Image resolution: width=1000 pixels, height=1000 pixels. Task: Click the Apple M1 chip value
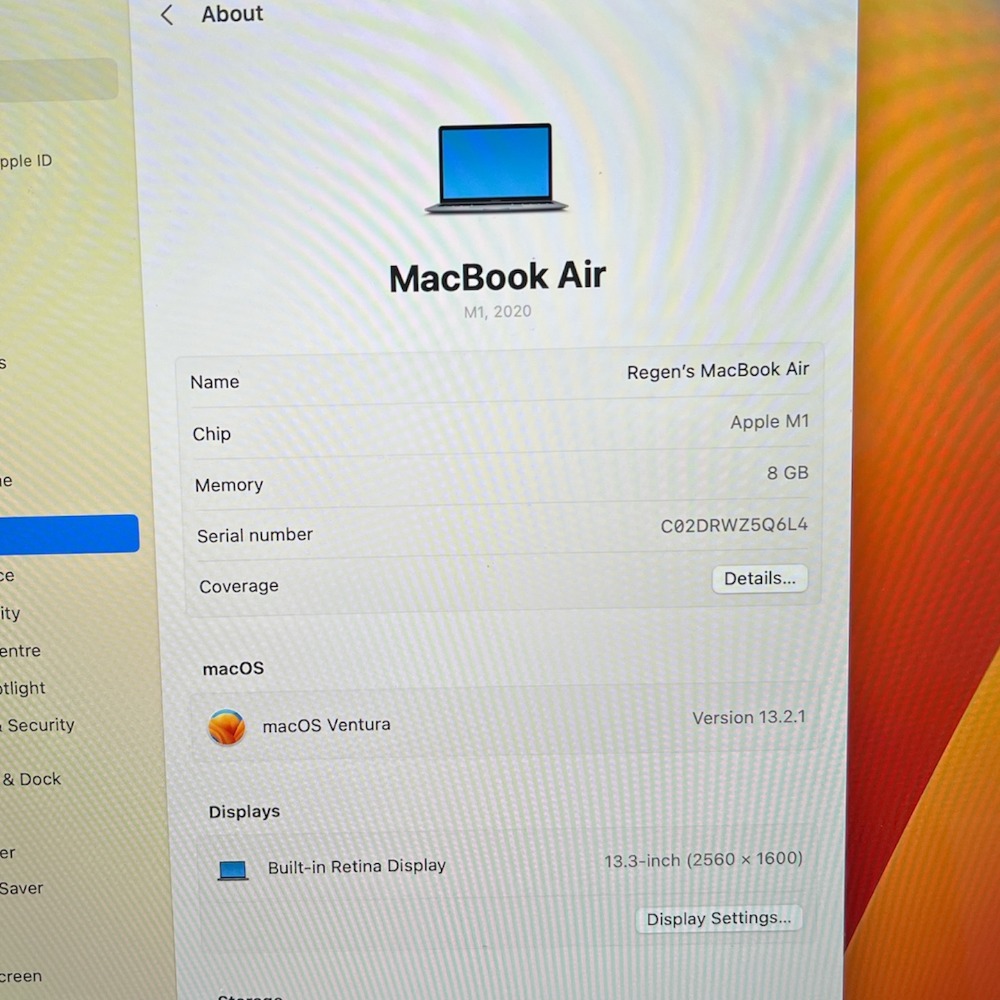click(x=769, y=422)
